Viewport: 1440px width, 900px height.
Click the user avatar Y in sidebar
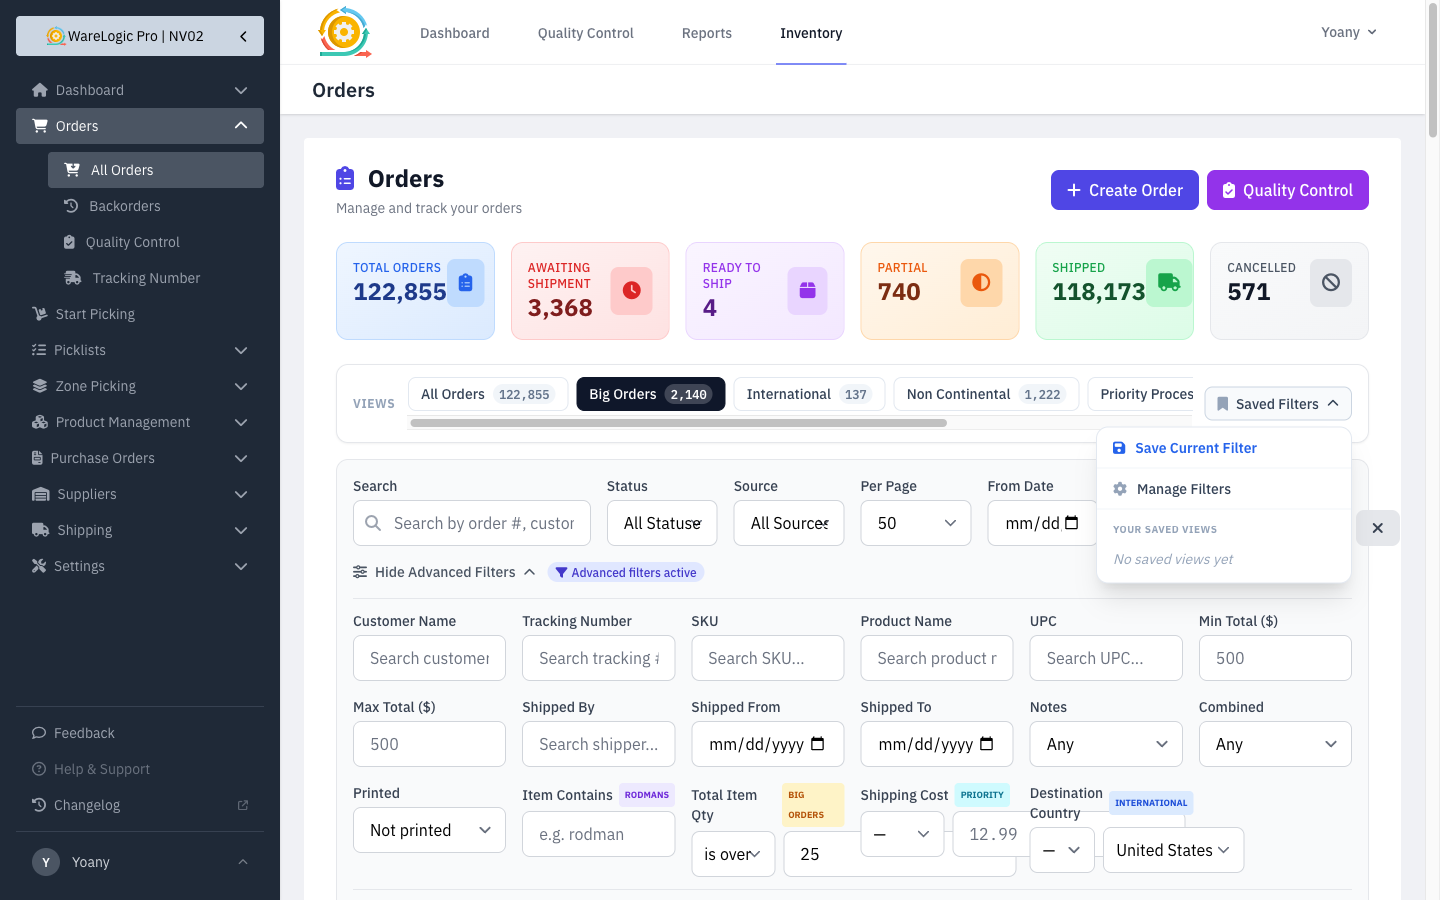[x=46, y=862]
